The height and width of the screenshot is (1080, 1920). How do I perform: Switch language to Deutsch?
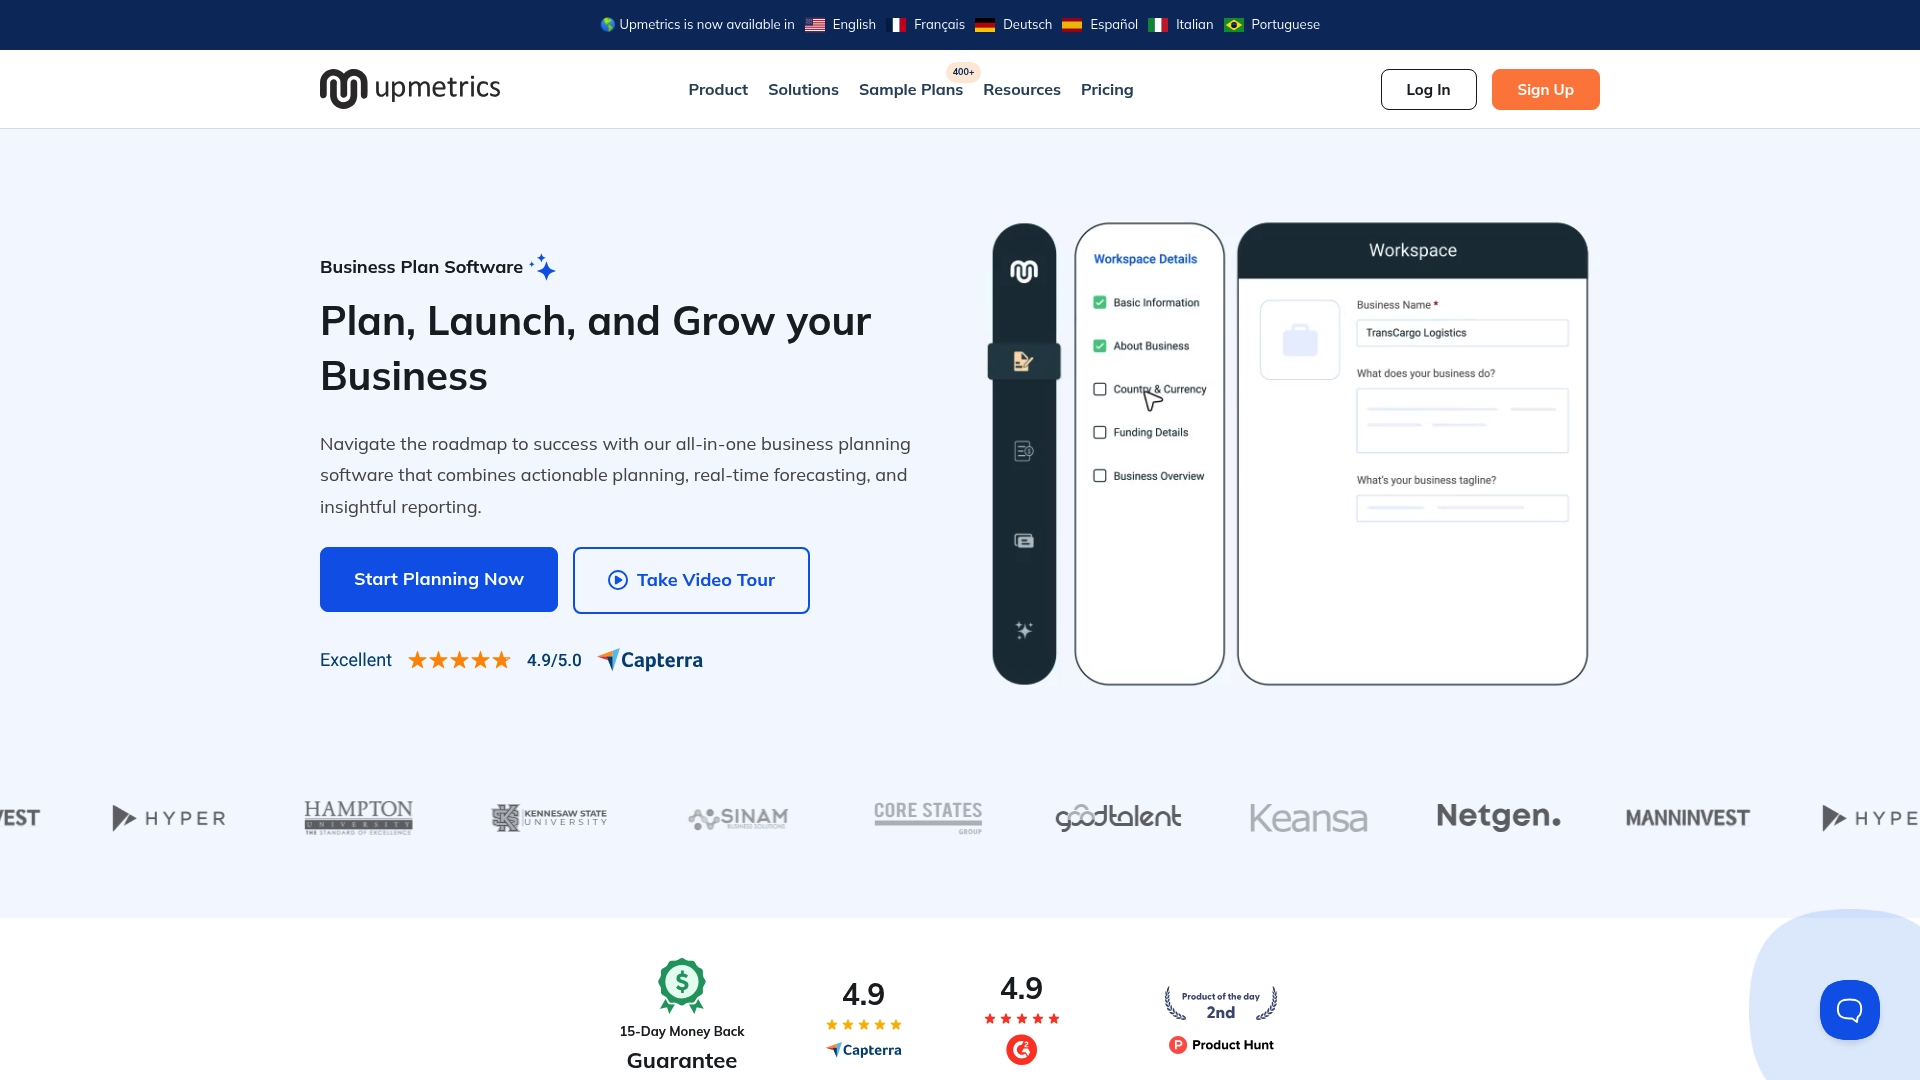pos(1027,25)
